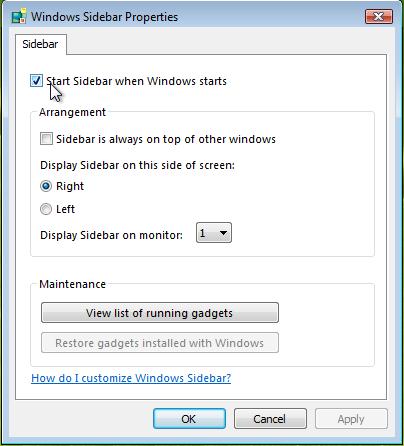Viewport: 404px width, 446px height.
Task: Choose the Left radio button
Action: (x=46, y=209)
